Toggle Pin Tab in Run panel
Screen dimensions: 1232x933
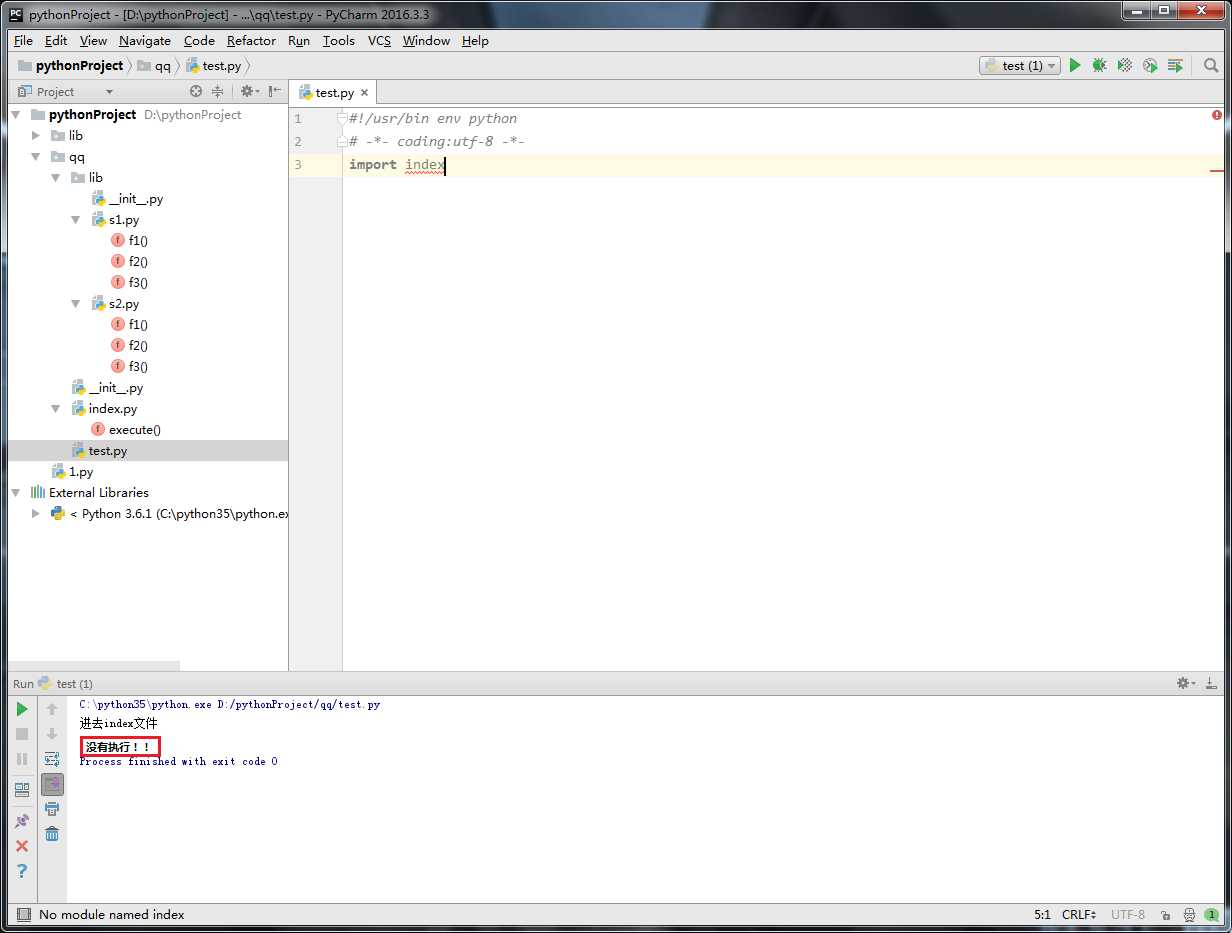click(x=22, y=821)
